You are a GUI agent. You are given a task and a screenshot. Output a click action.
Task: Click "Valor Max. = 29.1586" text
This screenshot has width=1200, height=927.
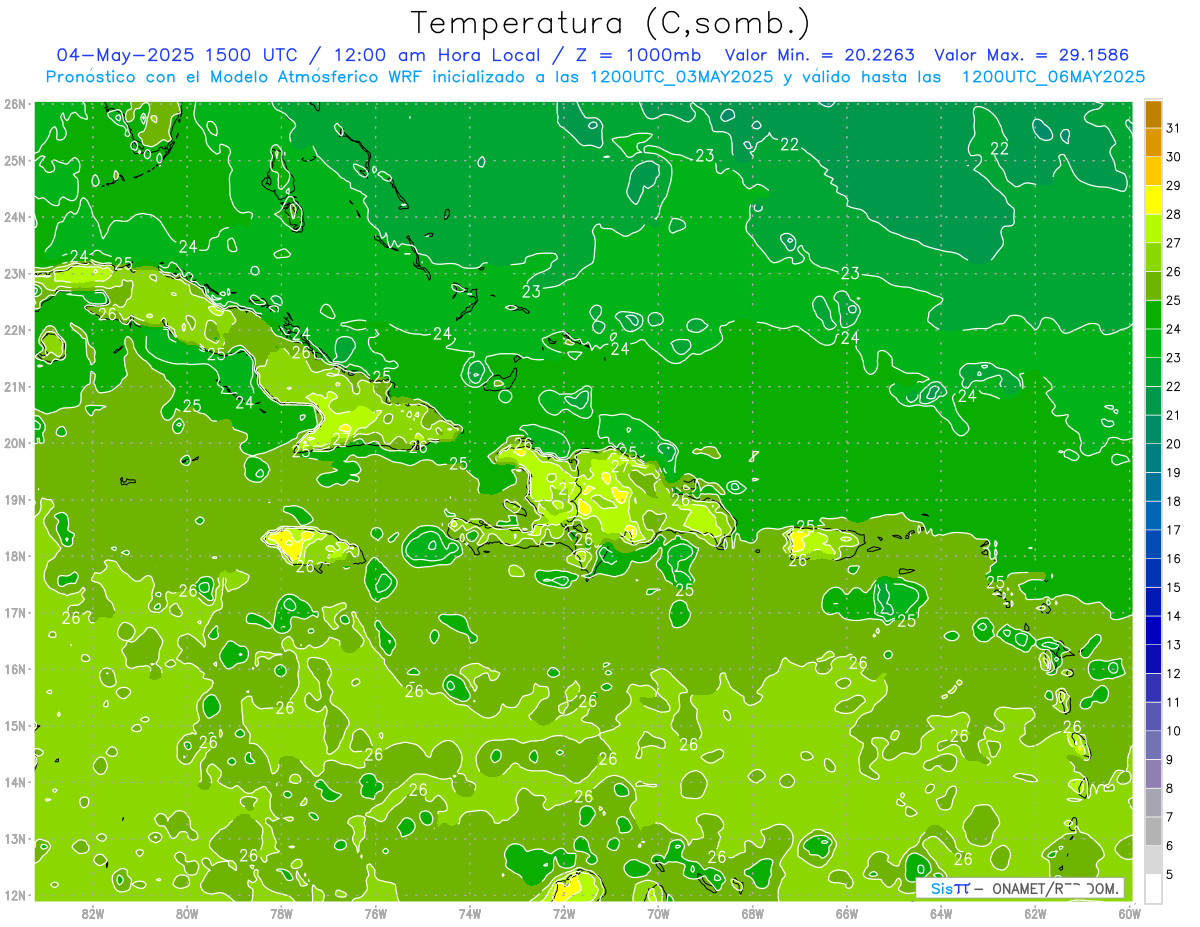[x=1031, y=55]
